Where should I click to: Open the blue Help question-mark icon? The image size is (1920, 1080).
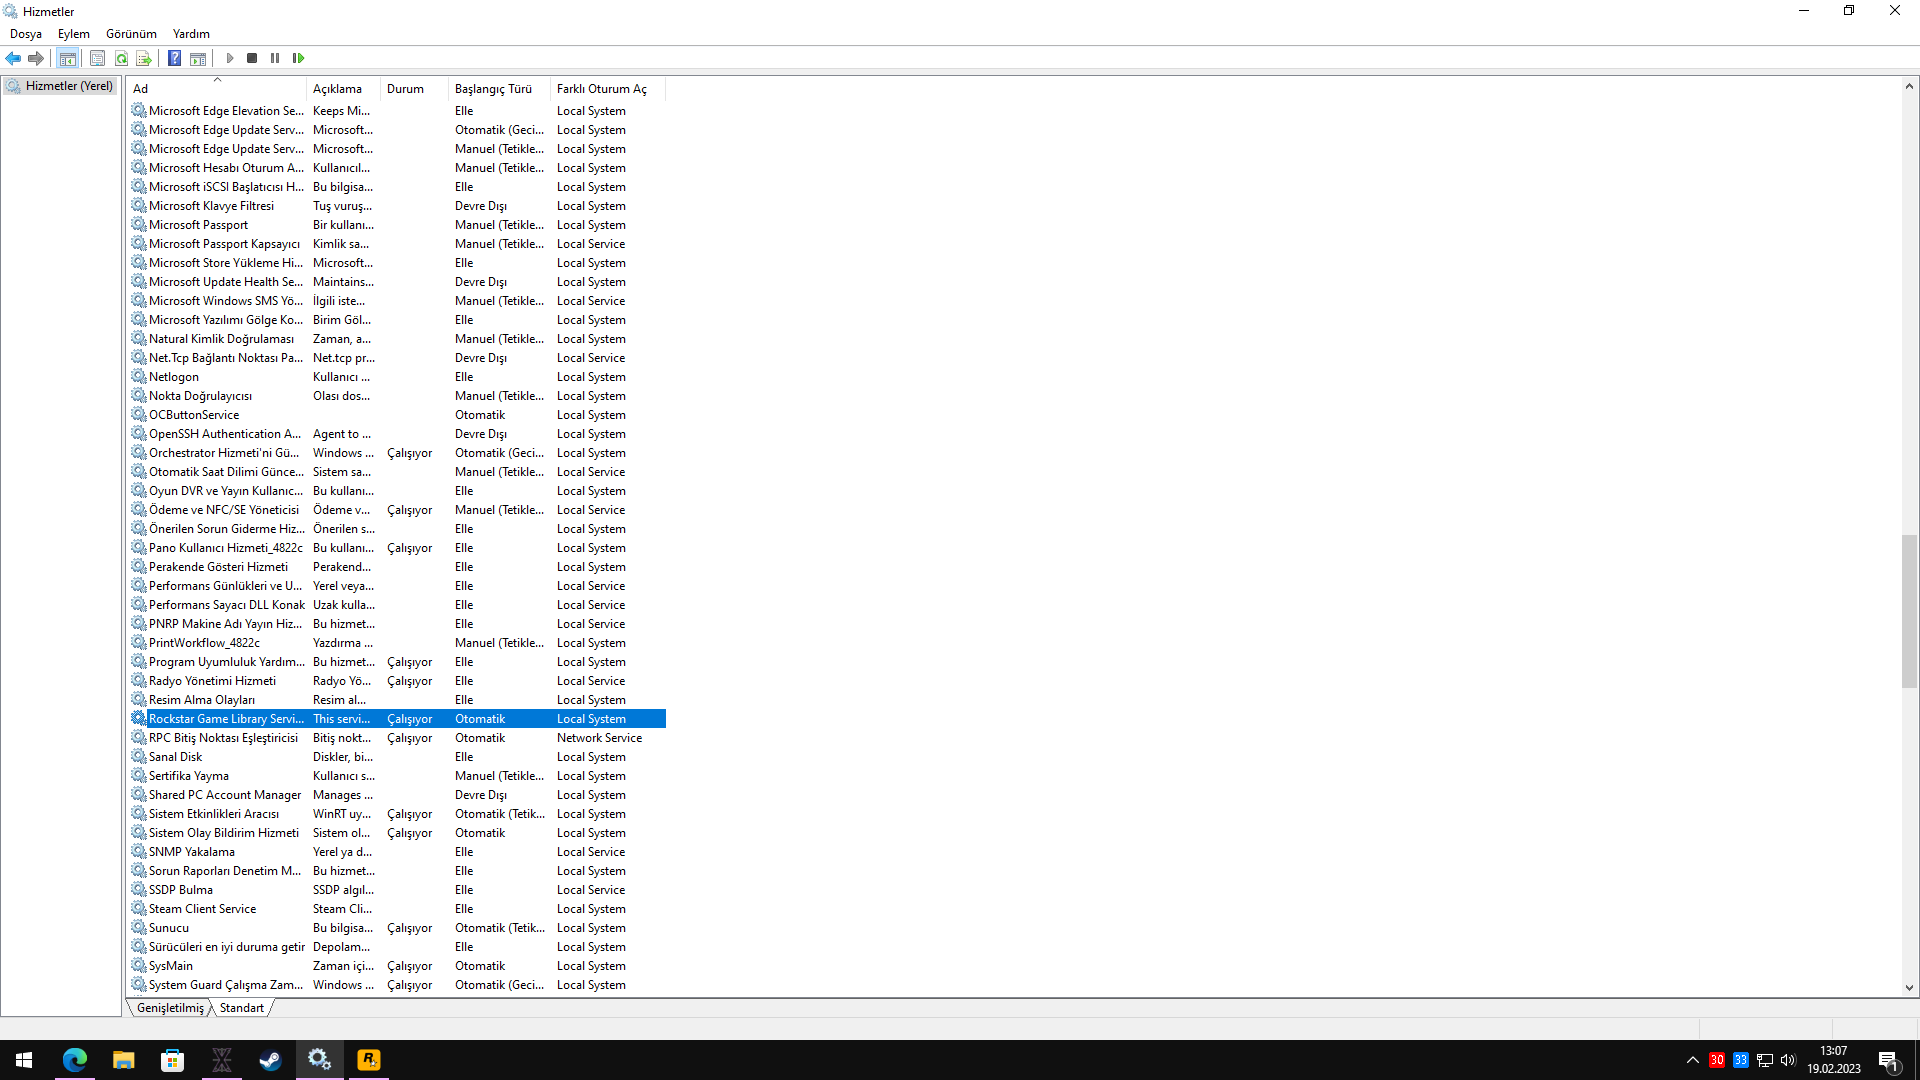tap(174, 58)
